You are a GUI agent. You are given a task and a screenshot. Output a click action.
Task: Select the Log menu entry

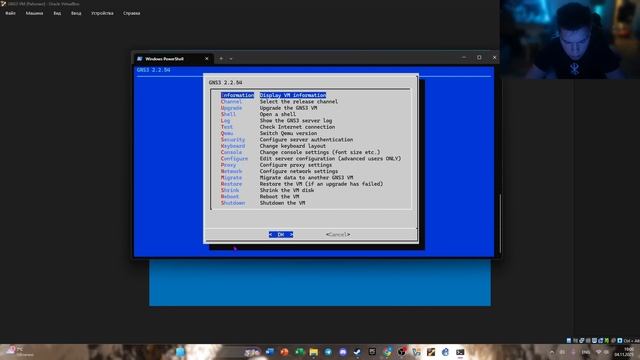(x=225, y=120)
